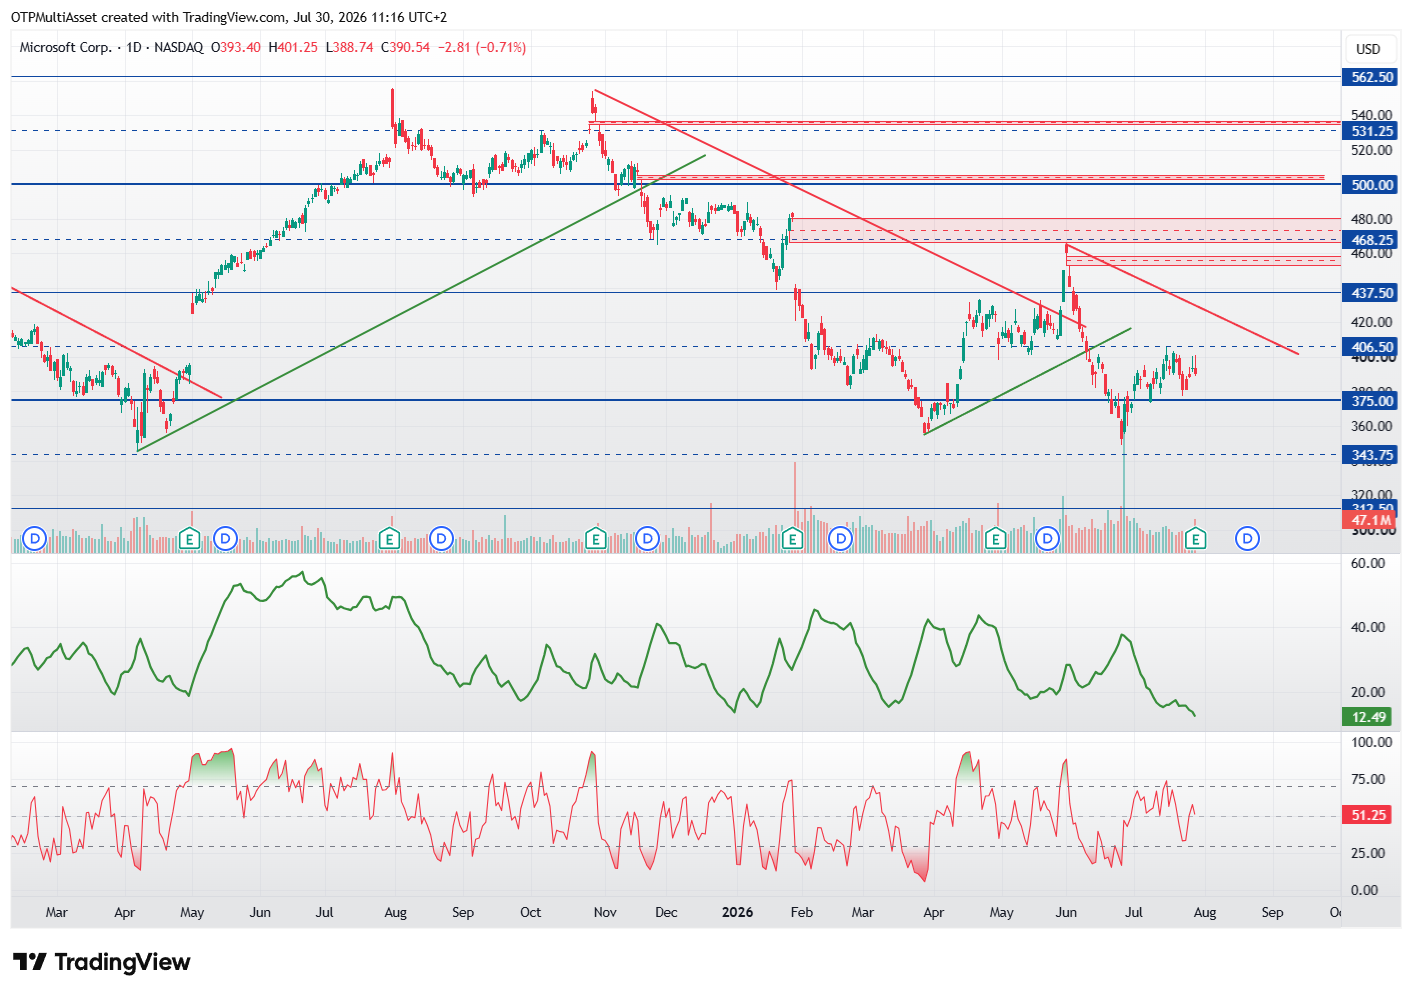Click the upcoming dividend D marker after August 2026
Screen dimensions: 1412x996
click(x=1246, y=539)
